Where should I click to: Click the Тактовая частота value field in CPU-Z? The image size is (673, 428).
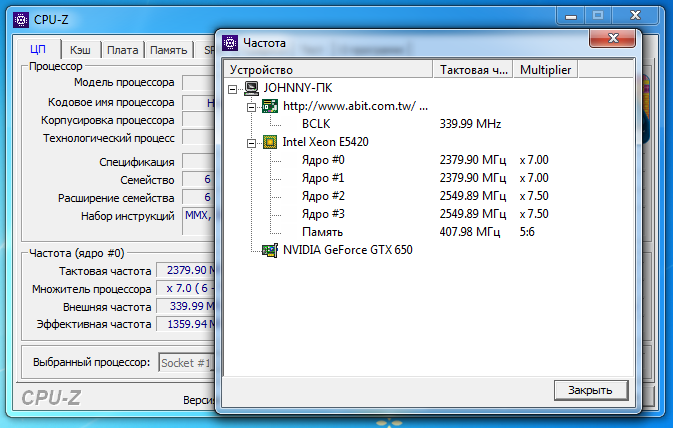tap(185, 270)
